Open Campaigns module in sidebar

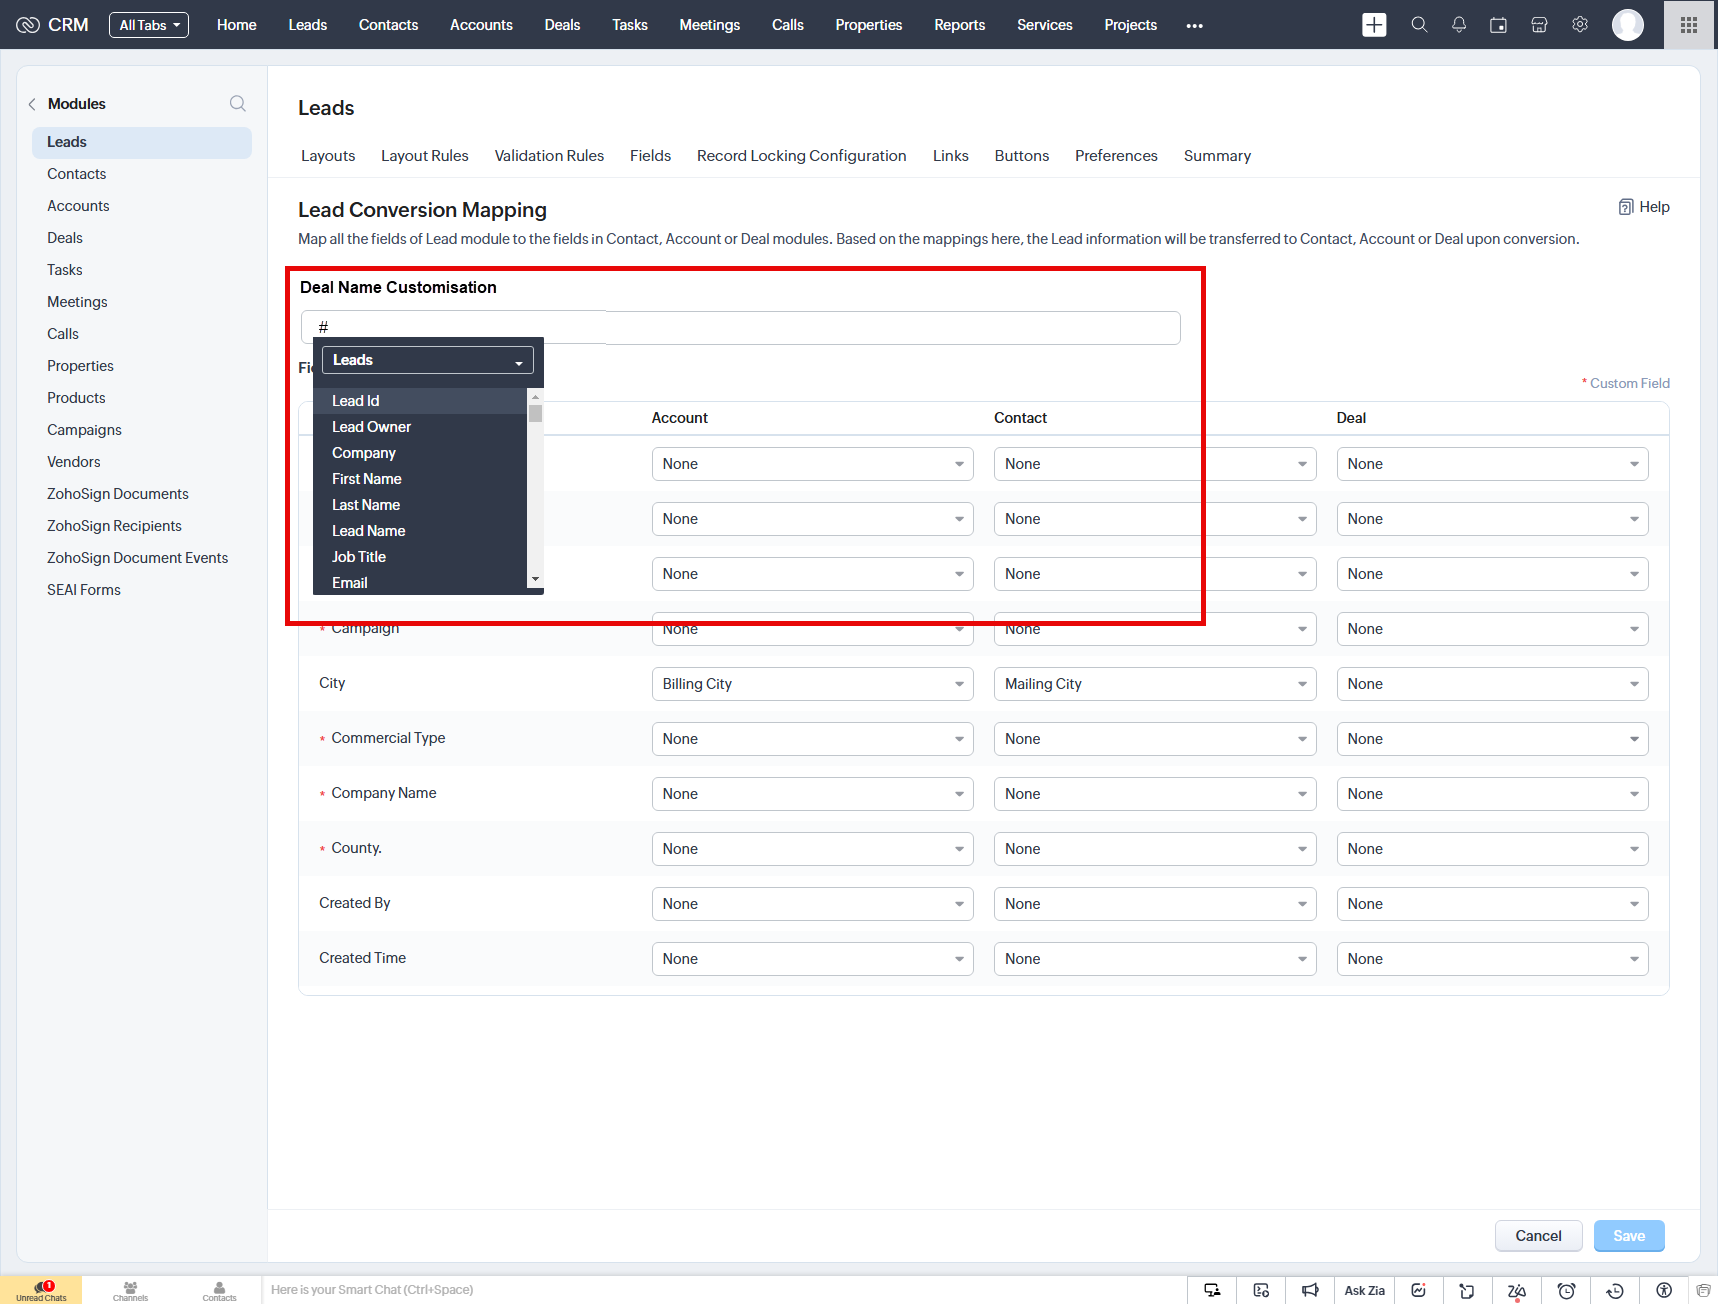84,430
